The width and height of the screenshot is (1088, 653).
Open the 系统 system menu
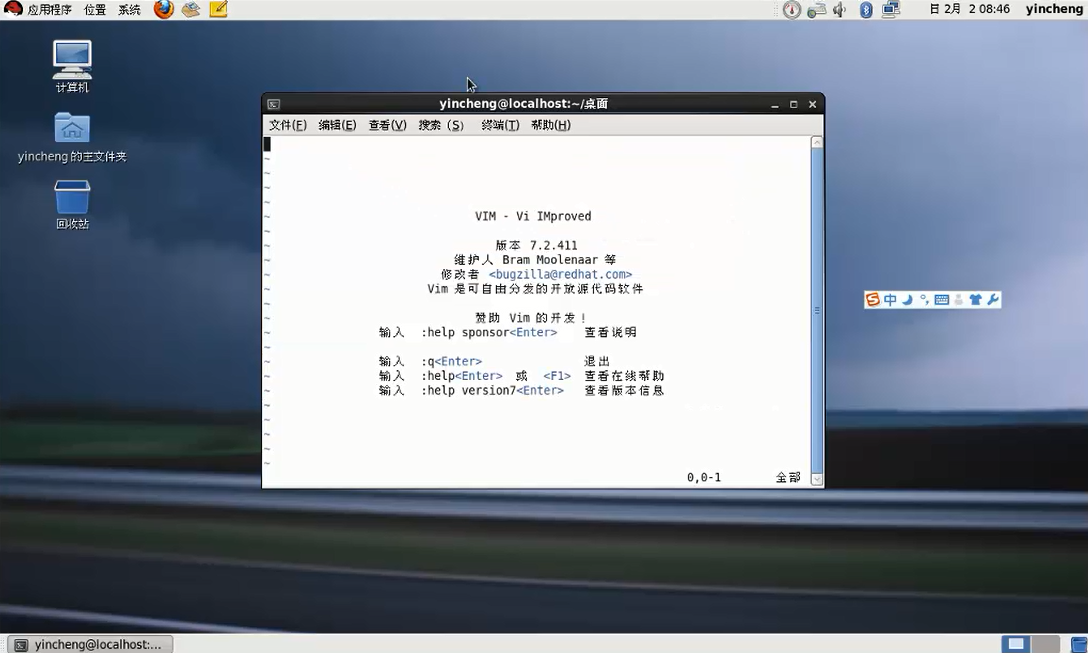(x=129, y=9)
